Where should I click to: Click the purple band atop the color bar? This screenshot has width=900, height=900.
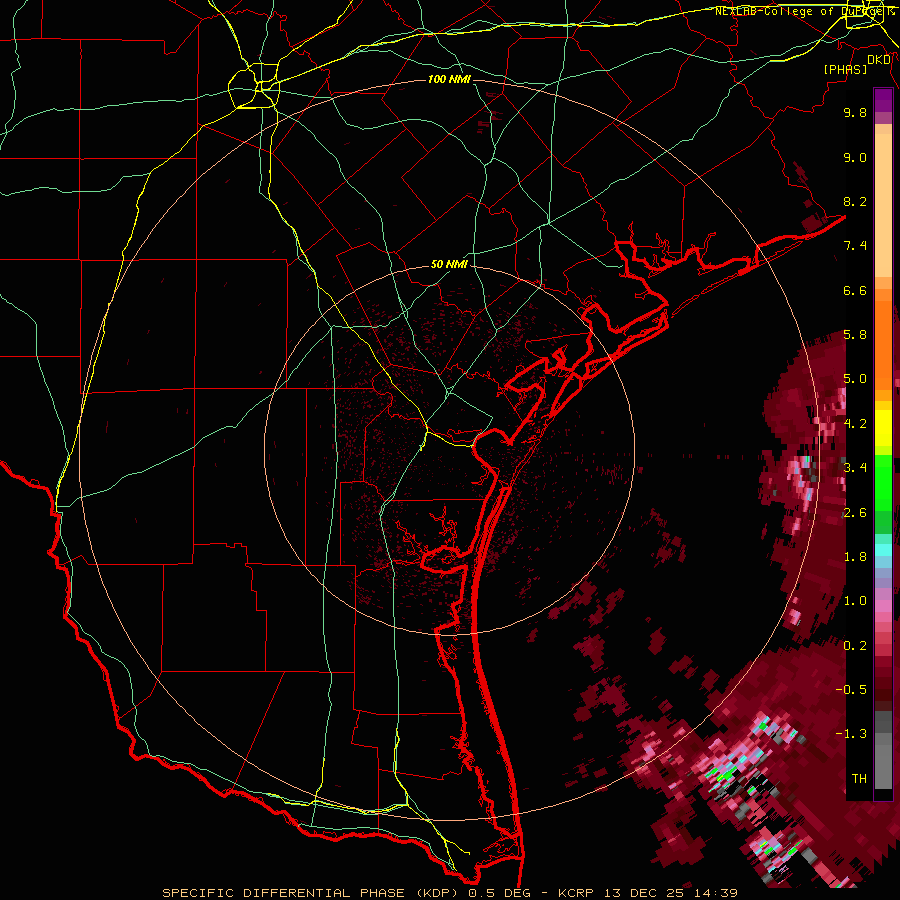click(x=883, y=100)
